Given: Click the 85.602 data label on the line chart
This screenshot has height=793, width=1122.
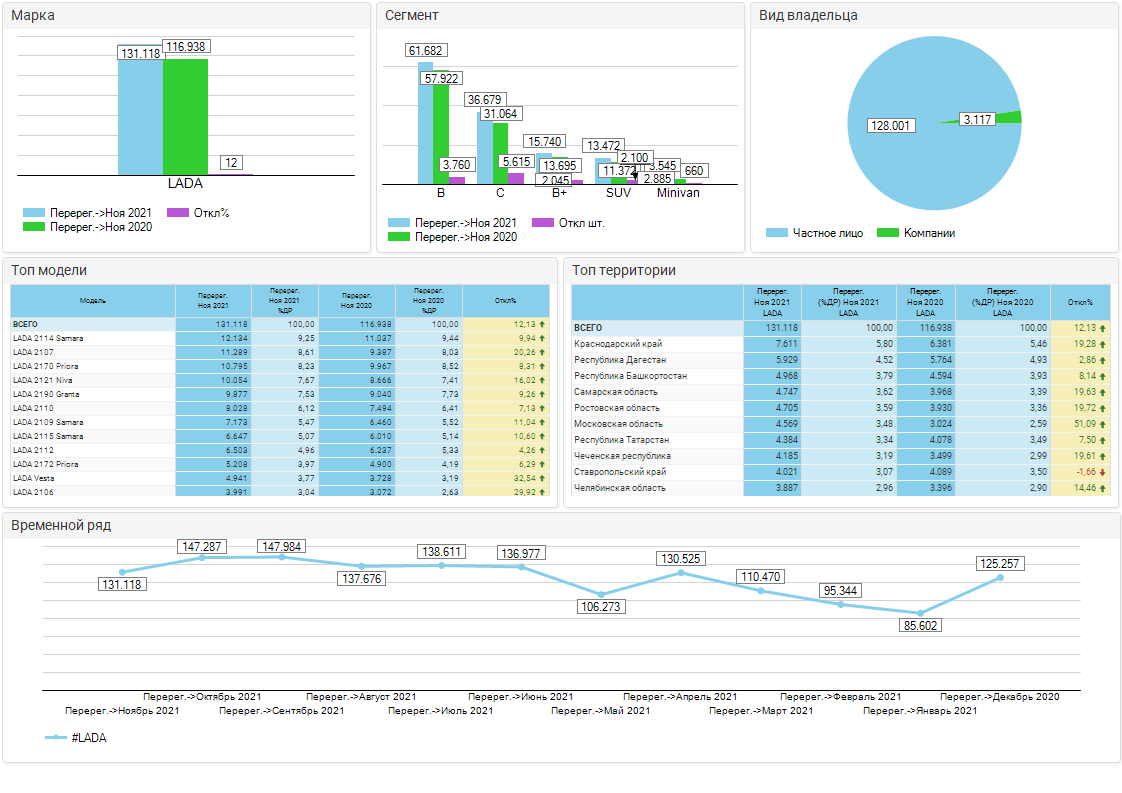Looking at the screenshot, I should click(x=919, y=625).
